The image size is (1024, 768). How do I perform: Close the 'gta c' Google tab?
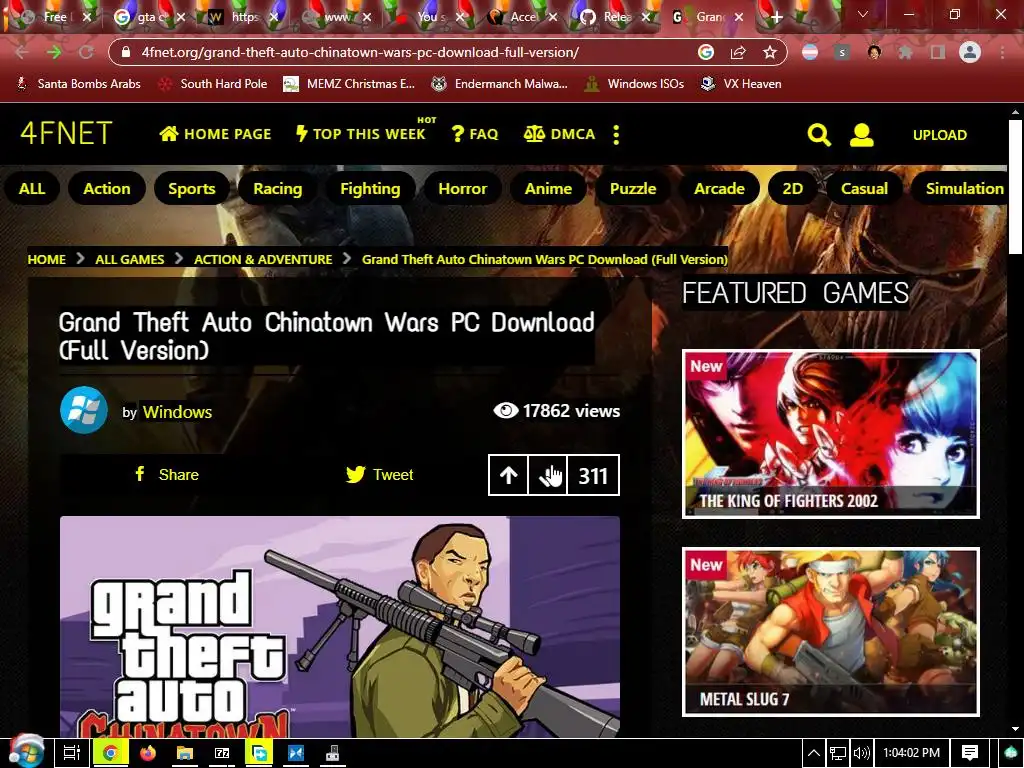click(181, 18)
